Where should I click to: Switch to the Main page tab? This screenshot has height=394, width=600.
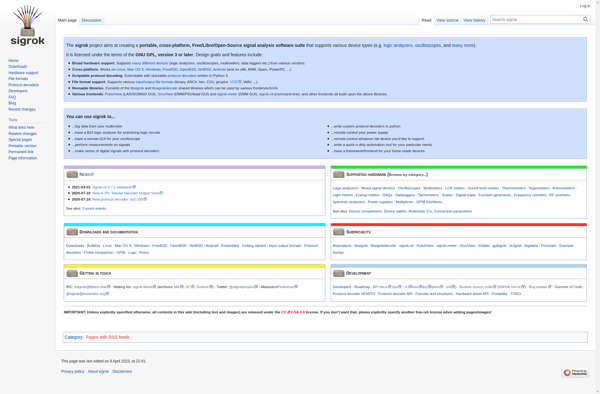pyautogui.click(x=67, y=20)
